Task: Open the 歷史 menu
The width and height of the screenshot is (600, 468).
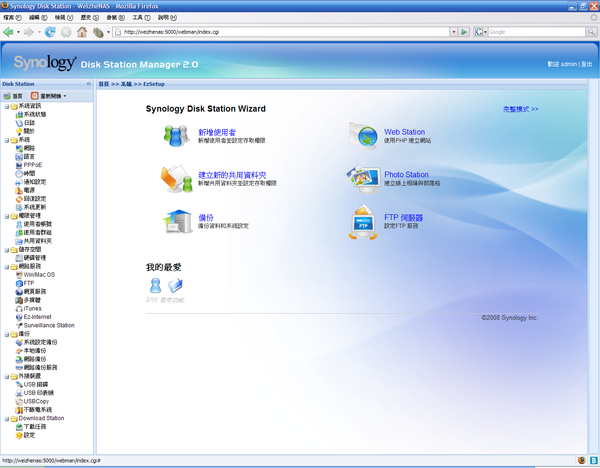Action: pos(90,18)
